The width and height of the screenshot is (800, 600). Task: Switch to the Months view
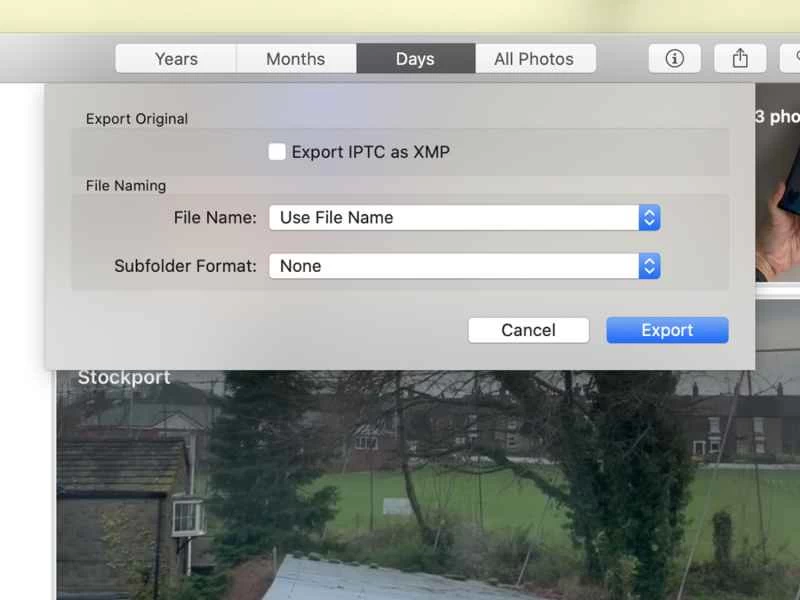295,58
